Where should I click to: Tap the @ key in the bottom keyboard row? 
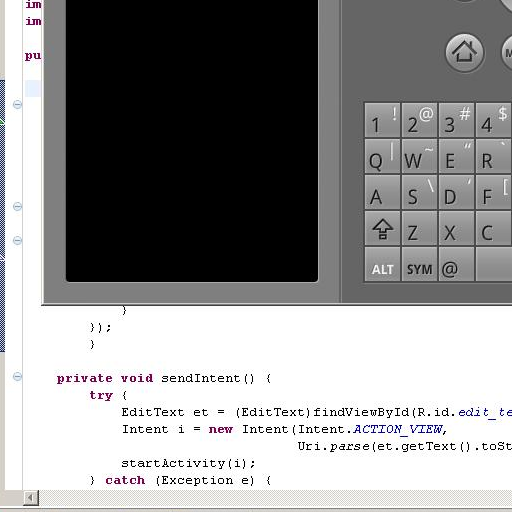click(456, 264)
